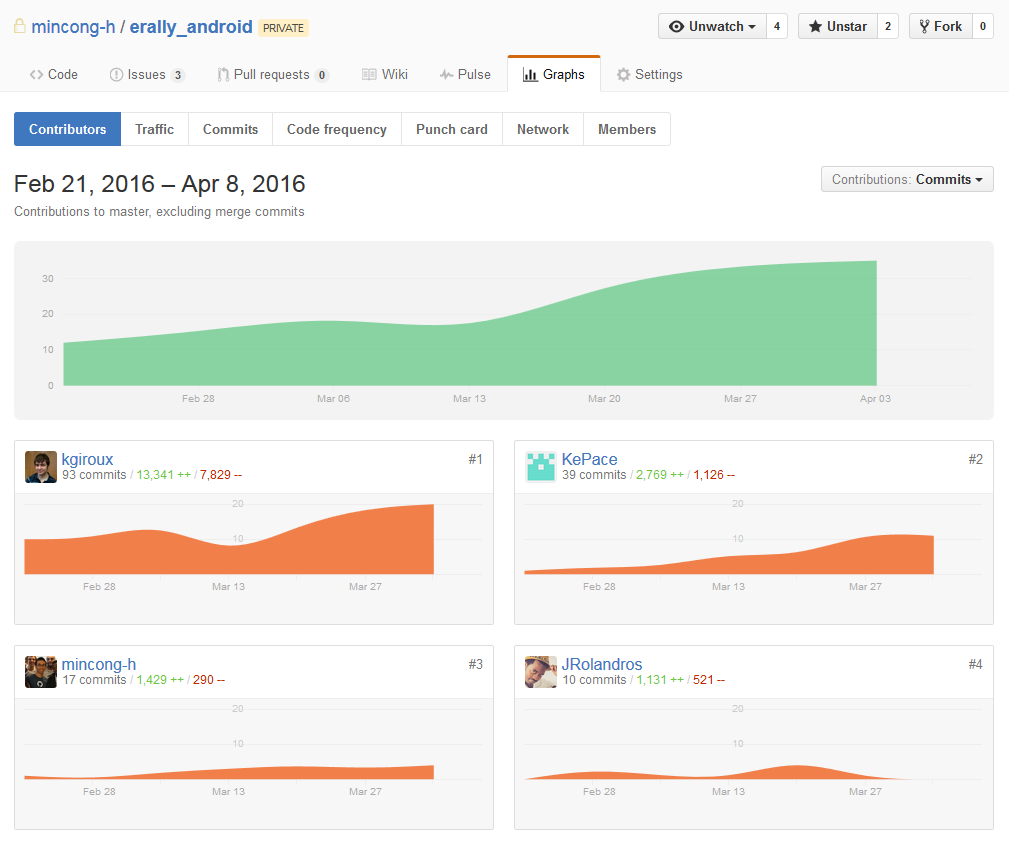This screenshot has width=1009, height=845.
Task: Click the Code tab brackets icon
Action: pyautogui.click(x=36, y=75)
